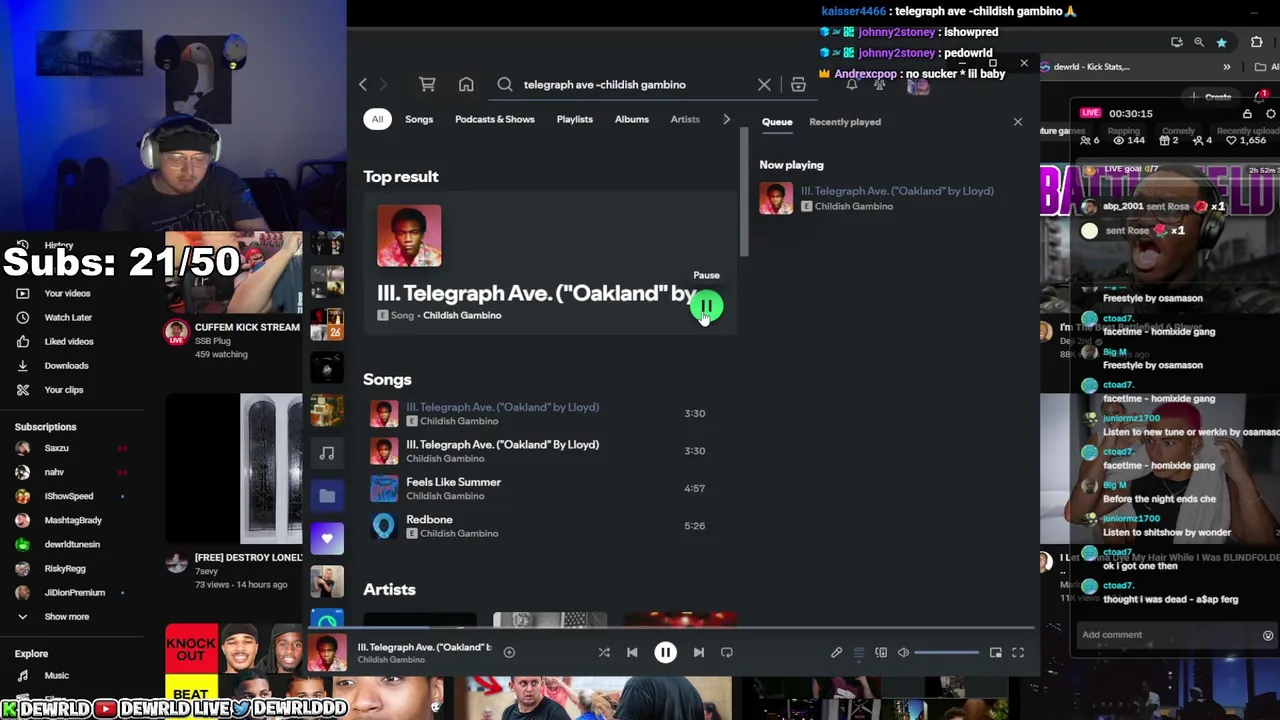Show more filter chips with arrow
Image resolution: width=1280 pixels, height=720 pixels.
[x=726, y=119]
